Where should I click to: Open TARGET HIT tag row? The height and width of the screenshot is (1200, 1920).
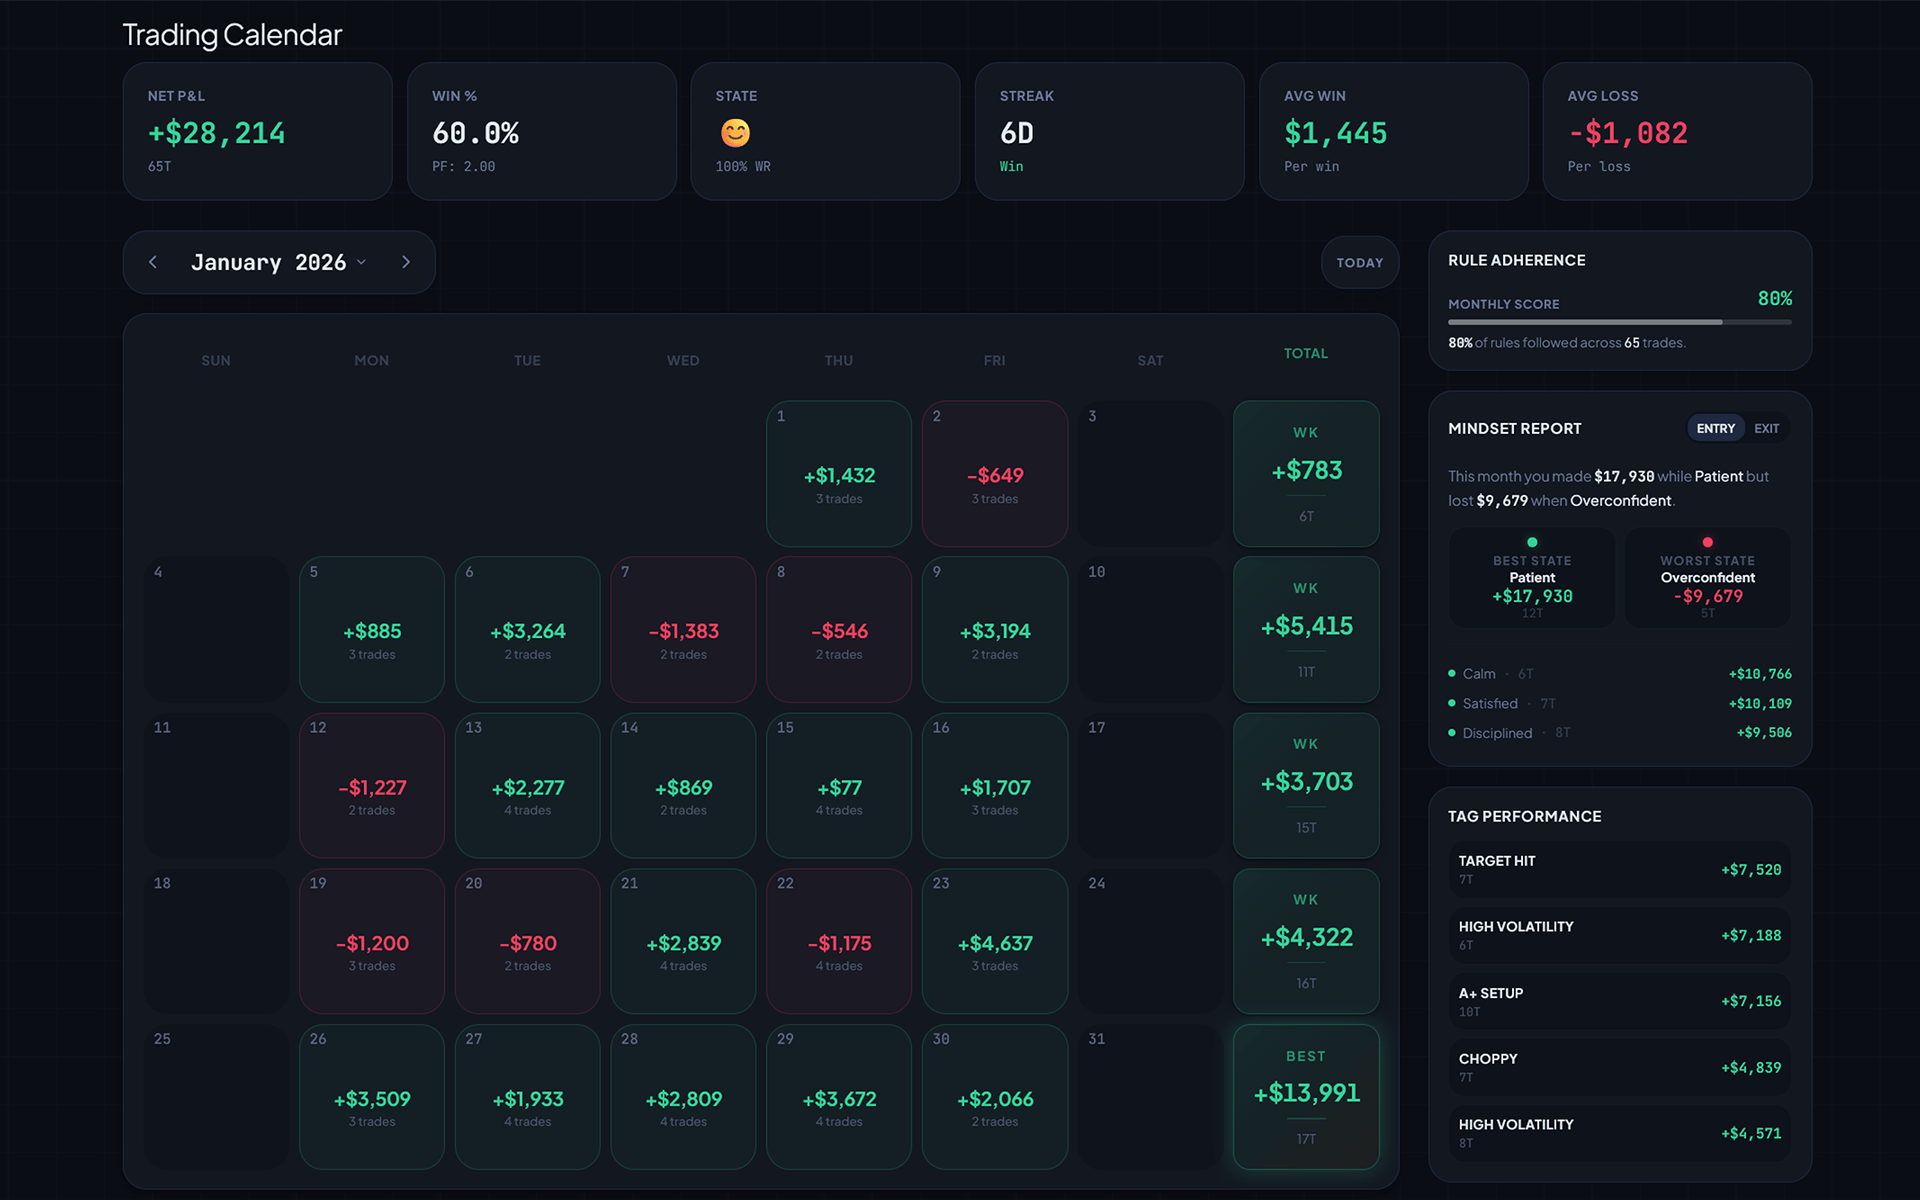point(1619,870)
